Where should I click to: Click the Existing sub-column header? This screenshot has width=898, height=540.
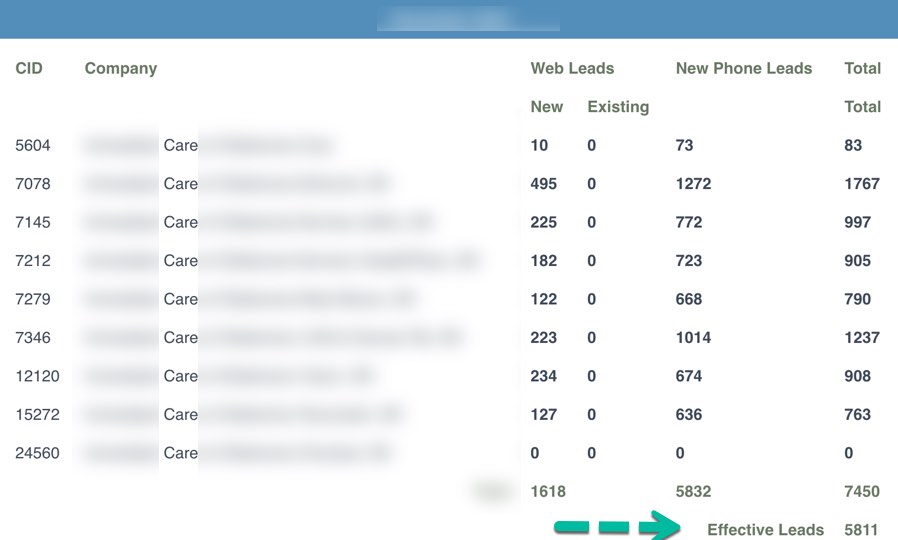pos(618,107)
